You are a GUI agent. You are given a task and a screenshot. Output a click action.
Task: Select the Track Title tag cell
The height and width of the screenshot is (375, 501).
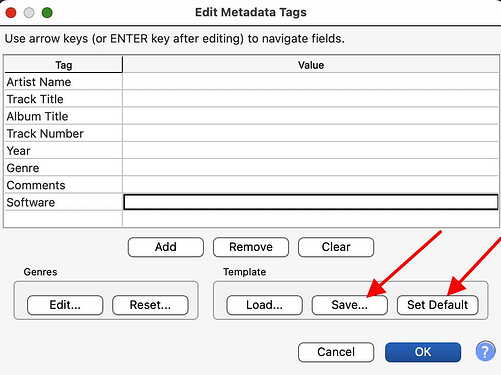tap(63, 99)
